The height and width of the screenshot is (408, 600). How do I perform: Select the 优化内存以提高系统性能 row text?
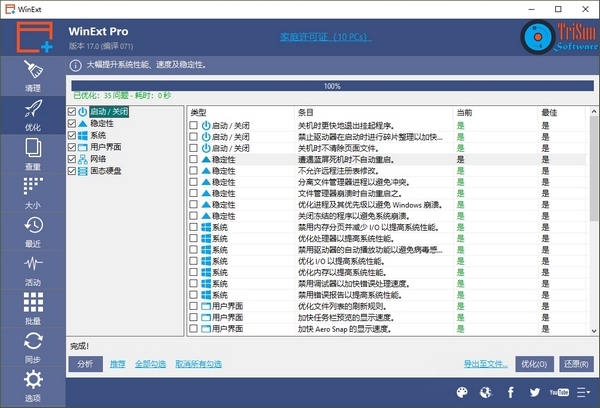(342, 272)
